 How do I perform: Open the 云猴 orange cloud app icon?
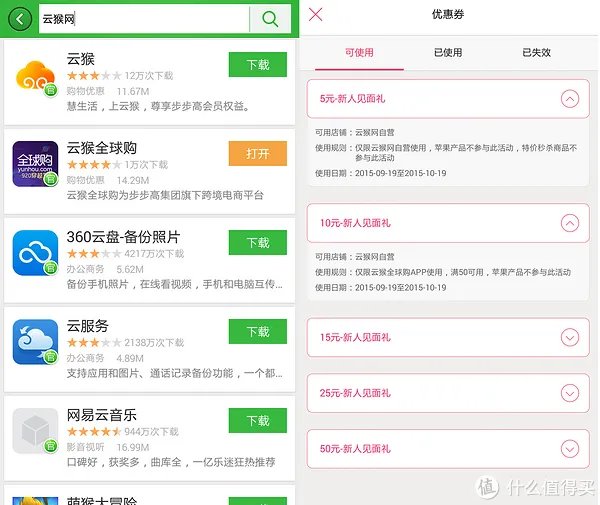(x=36, y=76)
